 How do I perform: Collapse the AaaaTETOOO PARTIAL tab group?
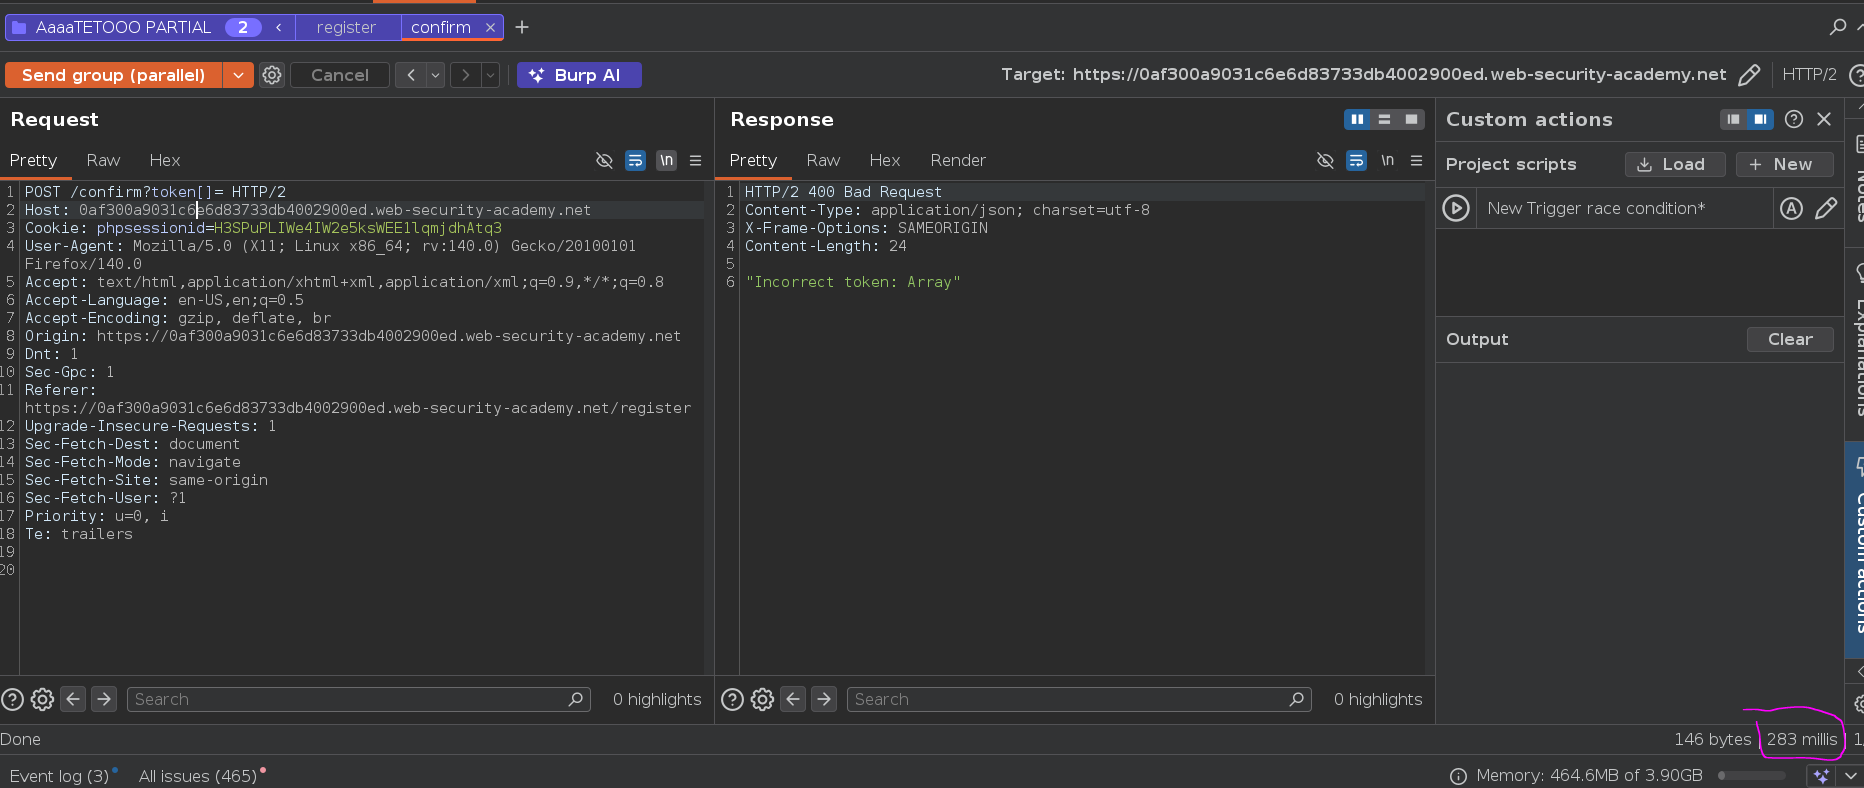coord(279,27)
